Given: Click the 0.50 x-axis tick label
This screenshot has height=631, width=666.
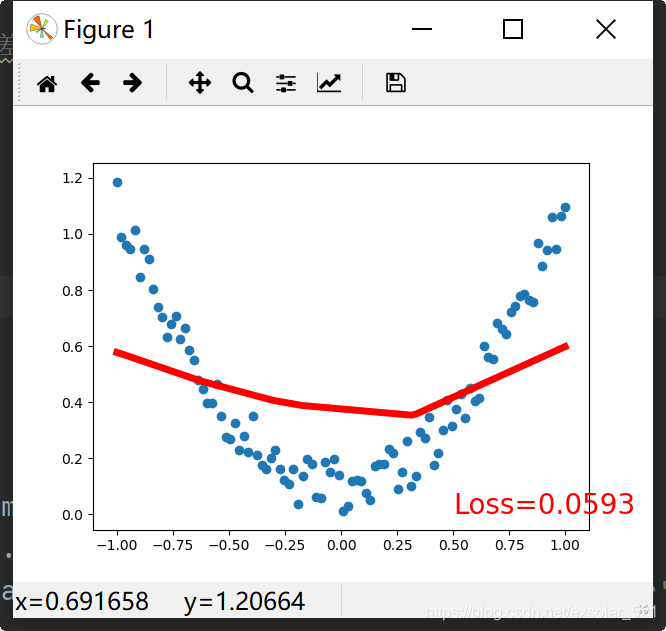Looking at the screenshot, I should click(454, 545).
